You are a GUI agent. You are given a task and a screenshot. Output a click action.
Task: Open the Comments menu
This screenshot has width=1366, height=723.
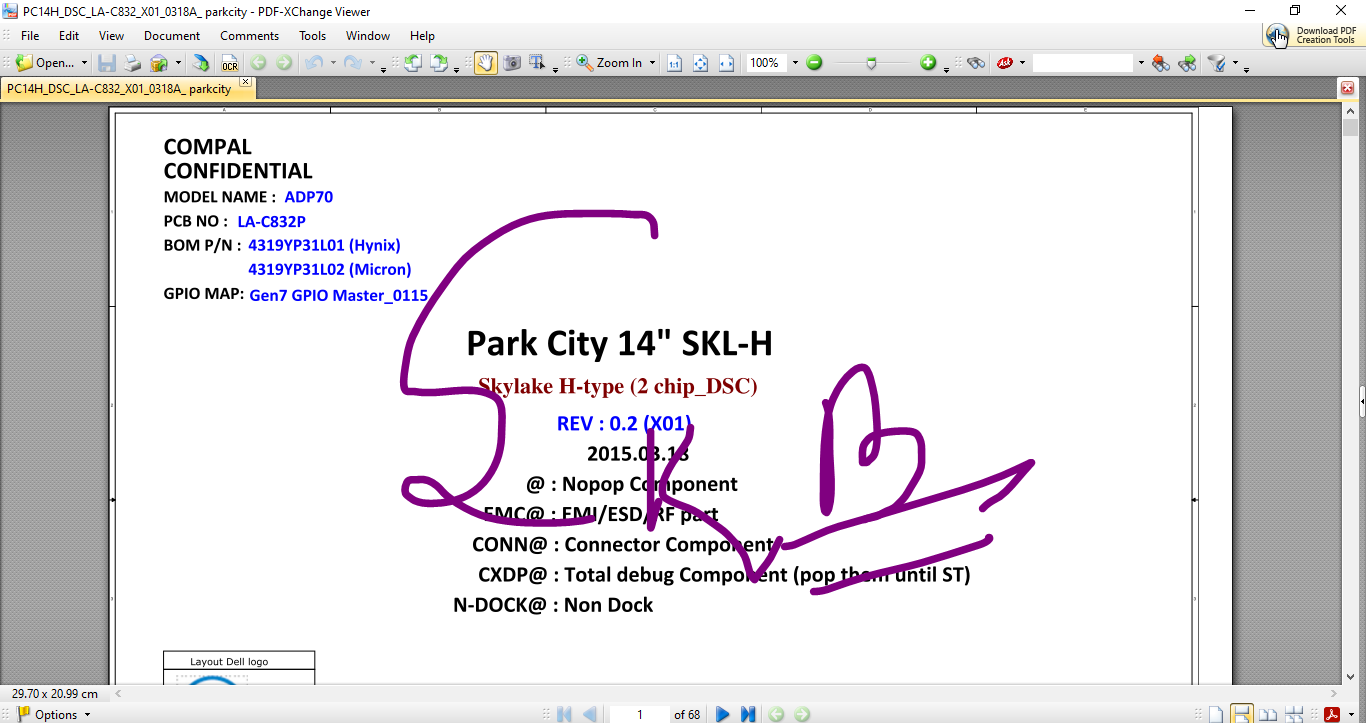[250, 36]
